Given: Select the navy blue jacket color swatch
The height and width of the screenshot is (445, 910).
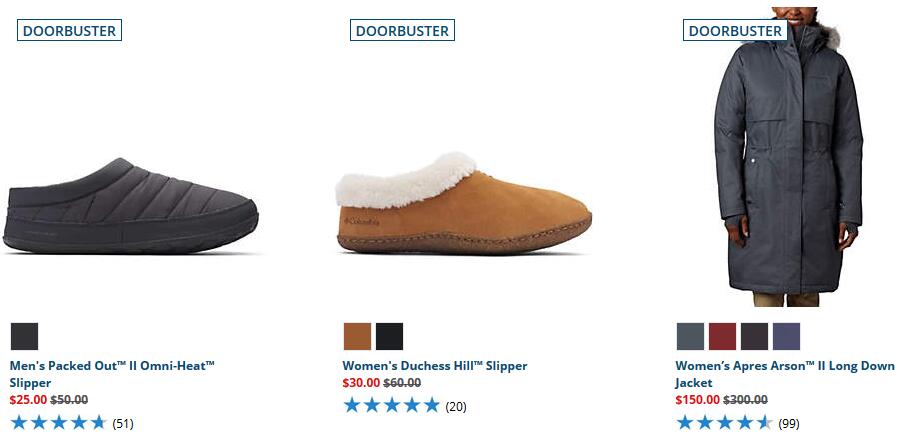Looking at the screenshot, I should pyautogui.click(x=786, y=337).
